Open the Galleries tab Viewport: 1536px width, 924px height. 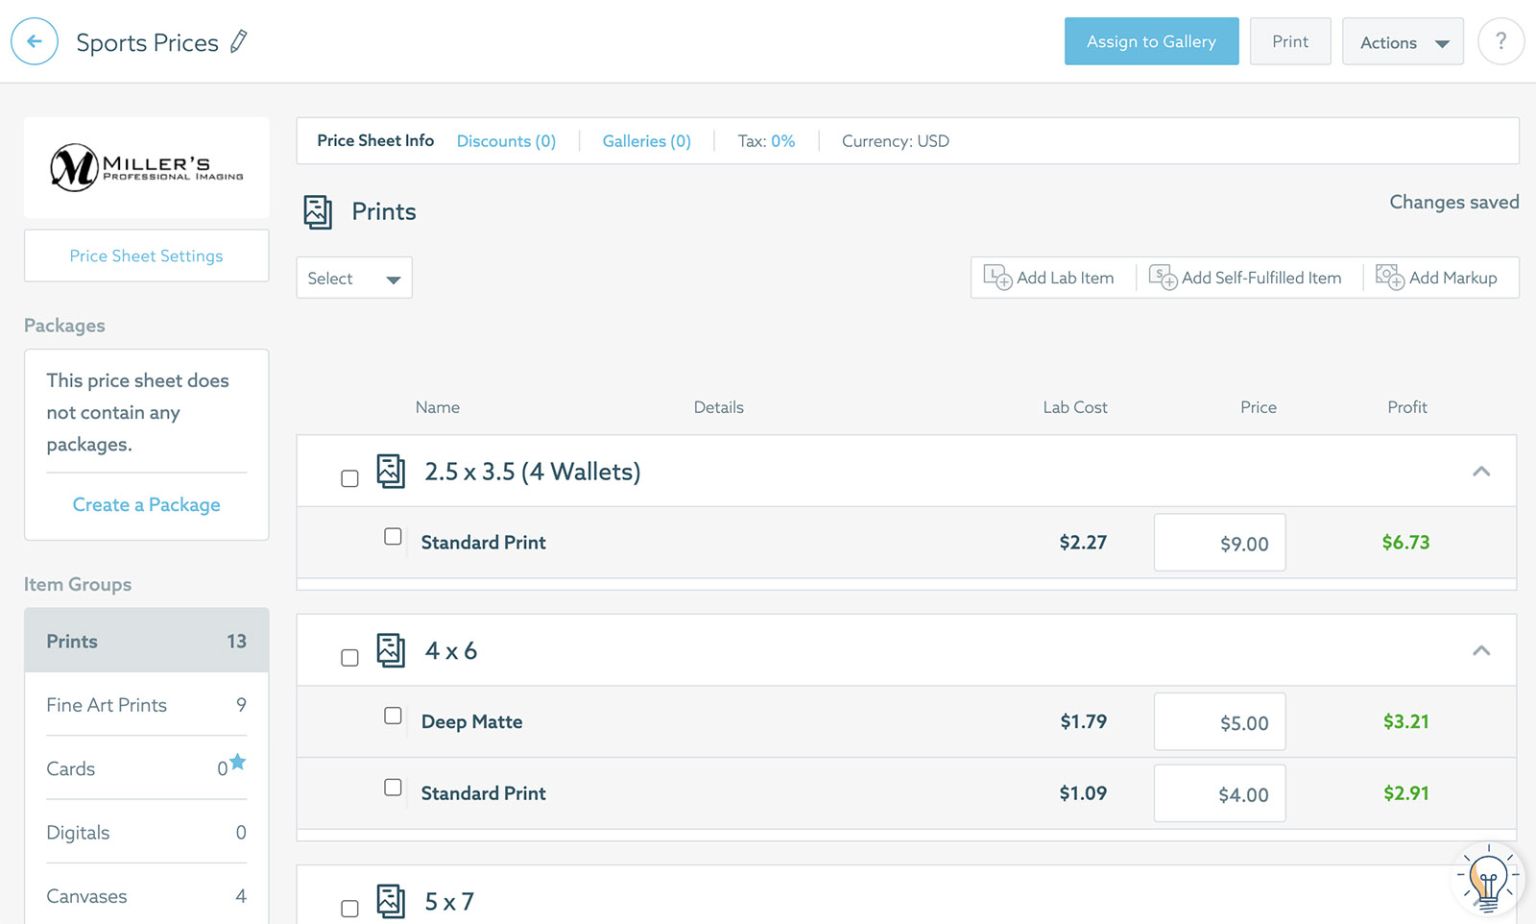coord(645,140)
